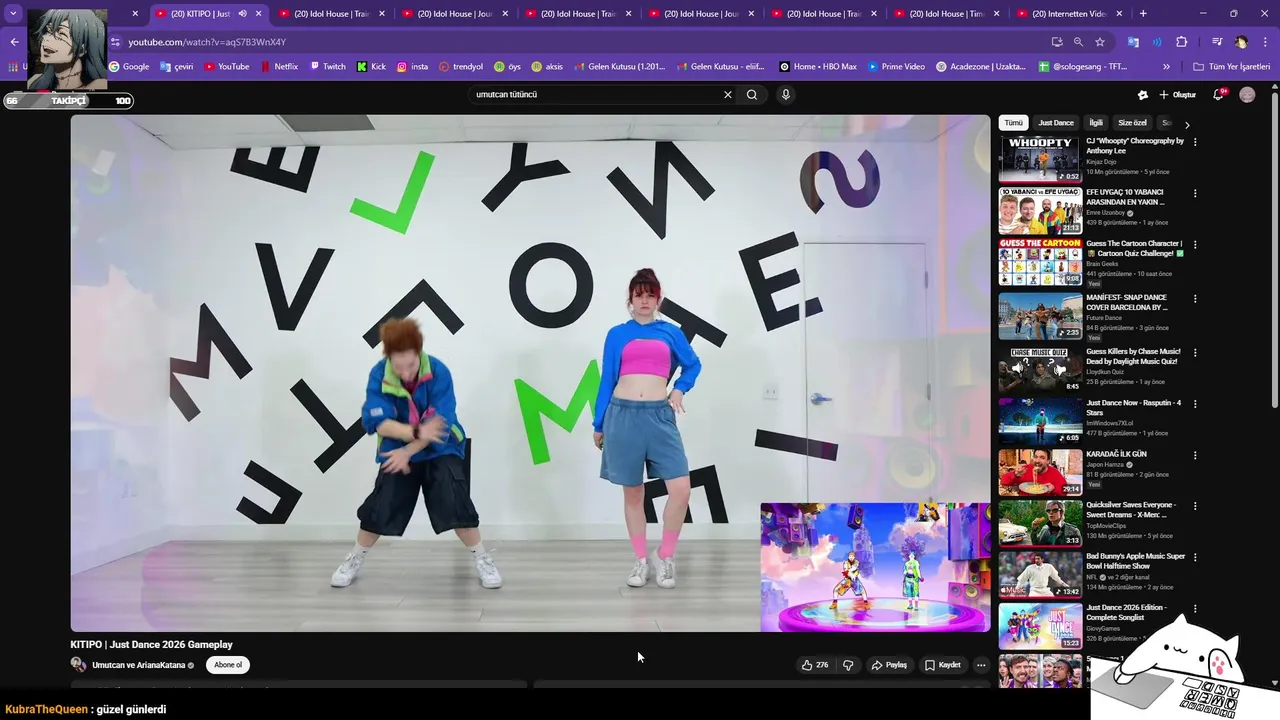Like the video with 276 likes
Image resolution: width=1280 pixels, height=720 pixels.
click(815, 665)
